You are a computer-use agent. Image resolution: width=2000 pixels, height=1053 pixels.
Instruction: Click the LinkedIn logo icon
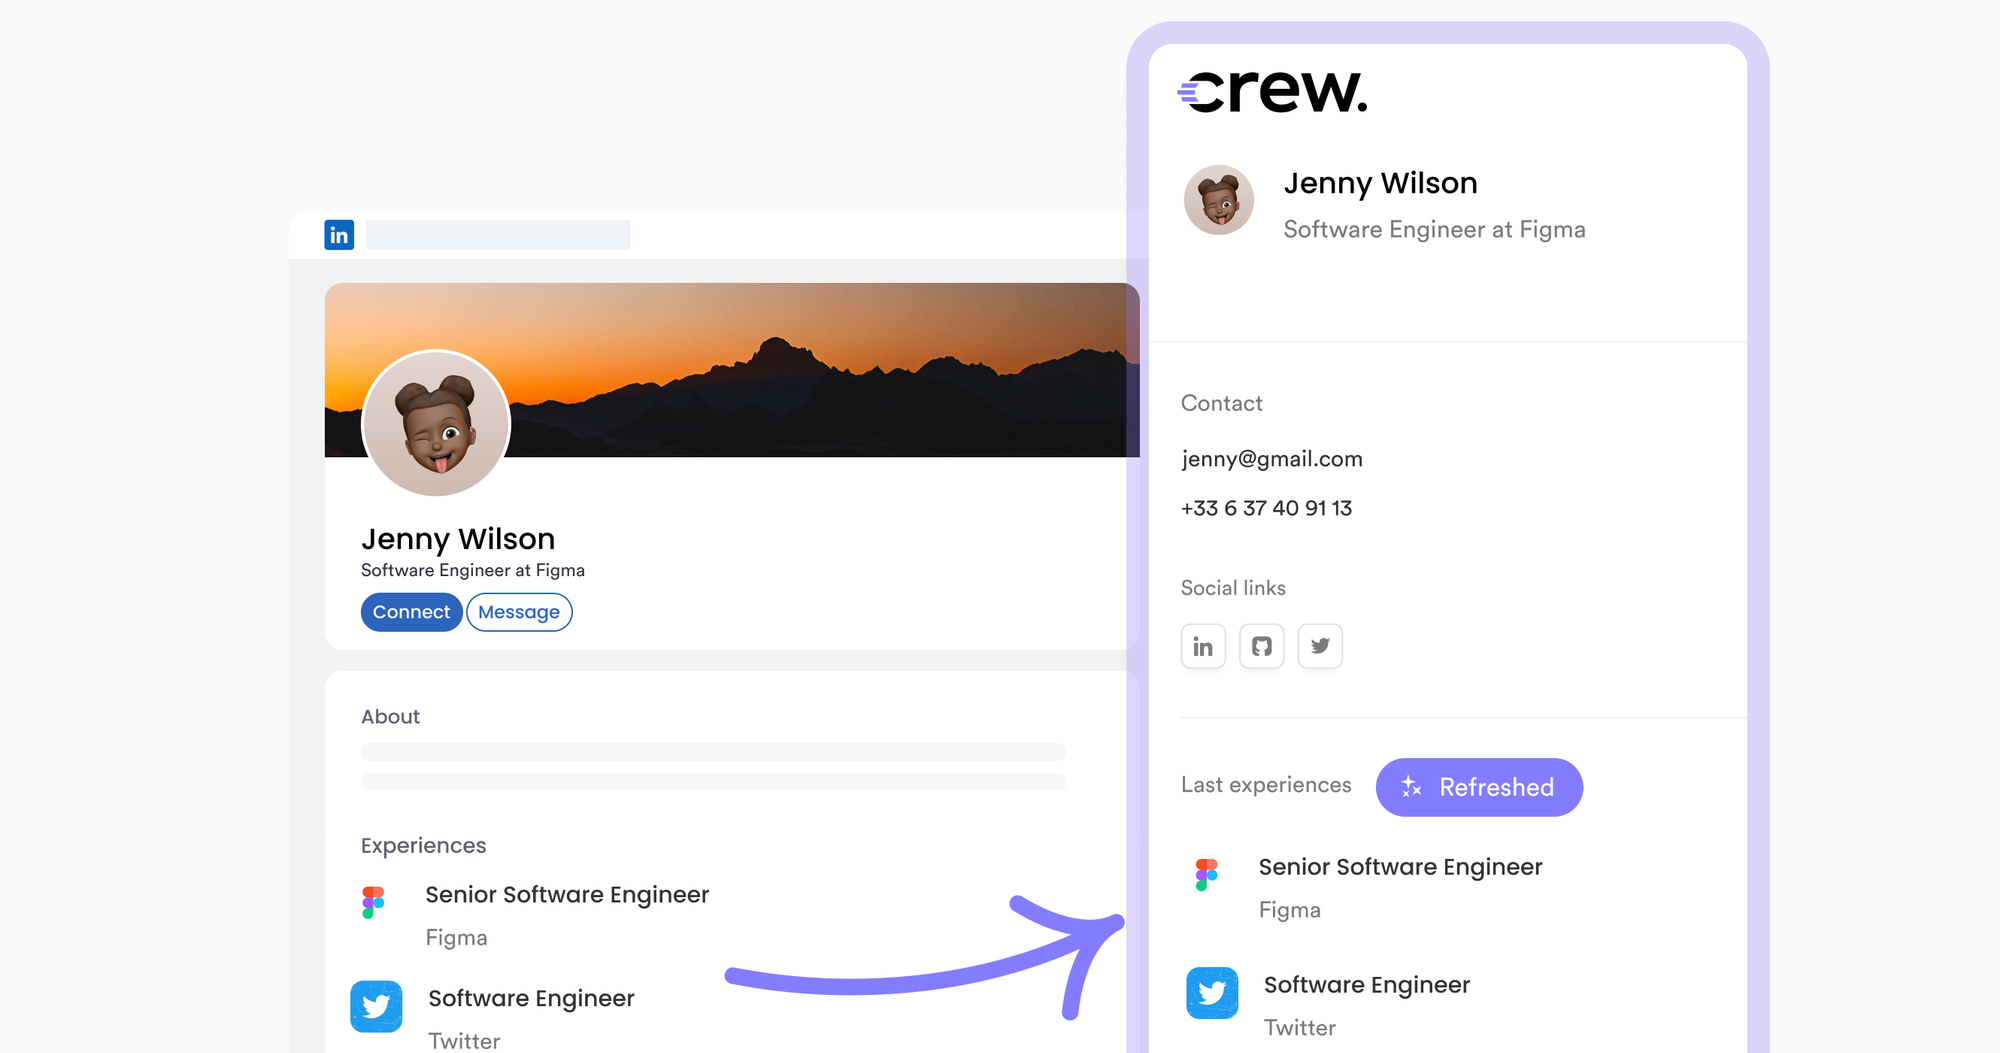pyautogui.click(x=339, y=235)
